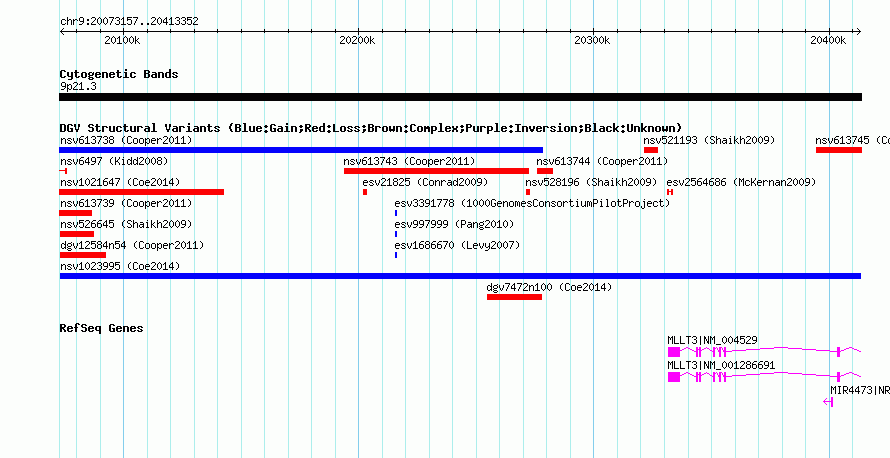890x458 pixels.
Task: Click the nsv528196 small red marker
Action: (528, 192)
